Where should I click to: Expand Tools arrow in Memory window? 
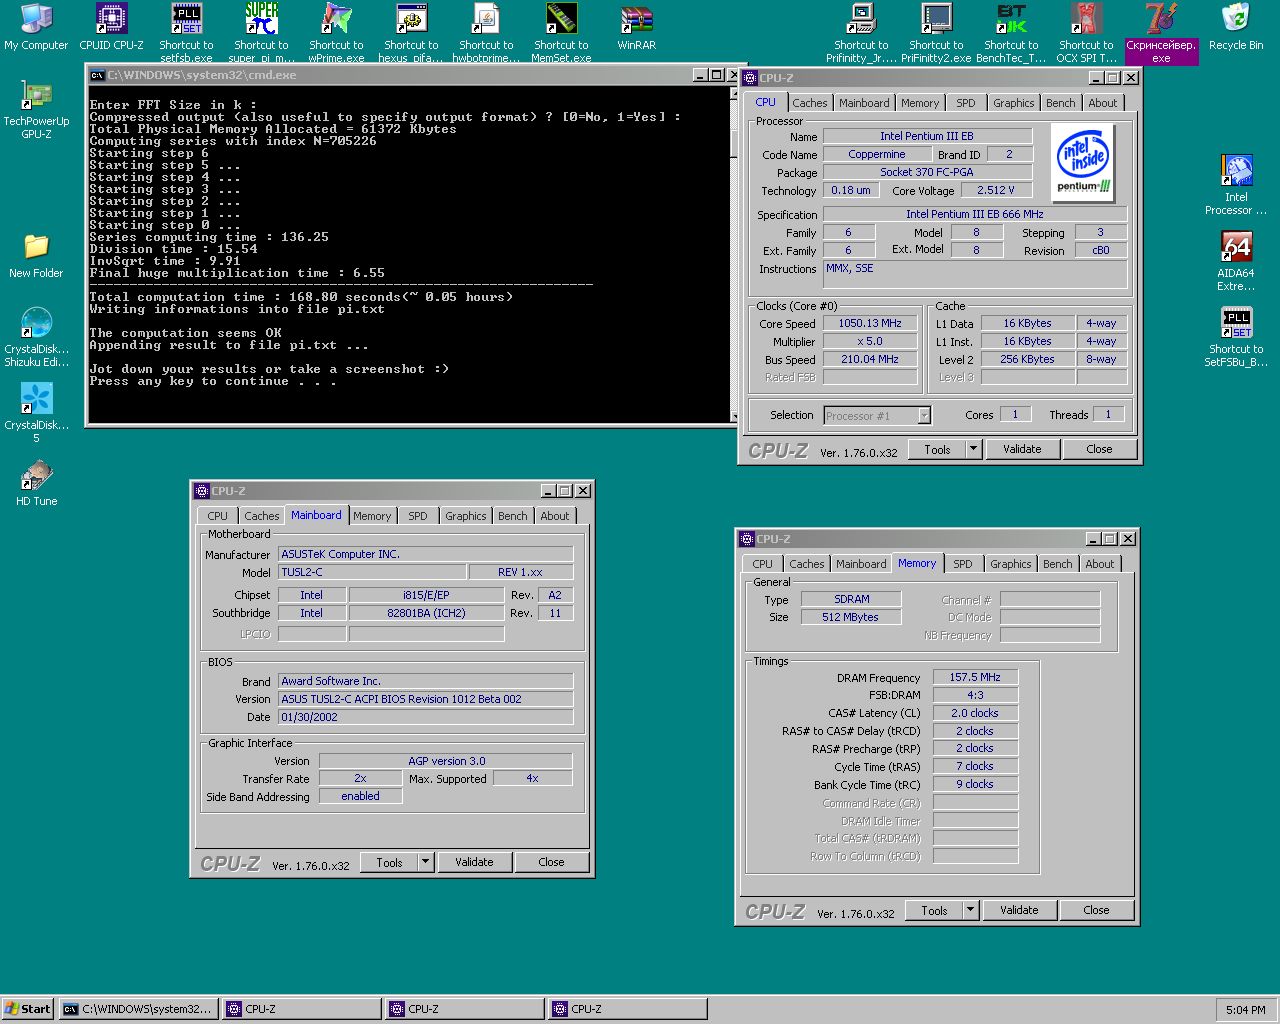coord(970,910)
